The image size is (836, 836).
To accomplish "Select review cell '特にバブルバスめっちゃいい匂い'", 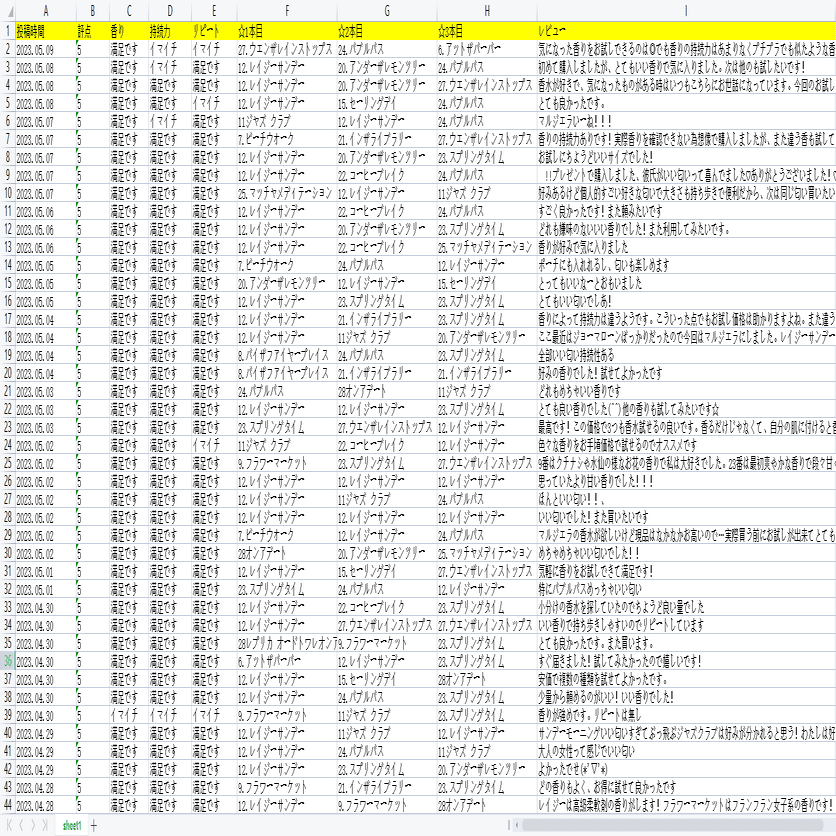I will [x=686, y=589].
